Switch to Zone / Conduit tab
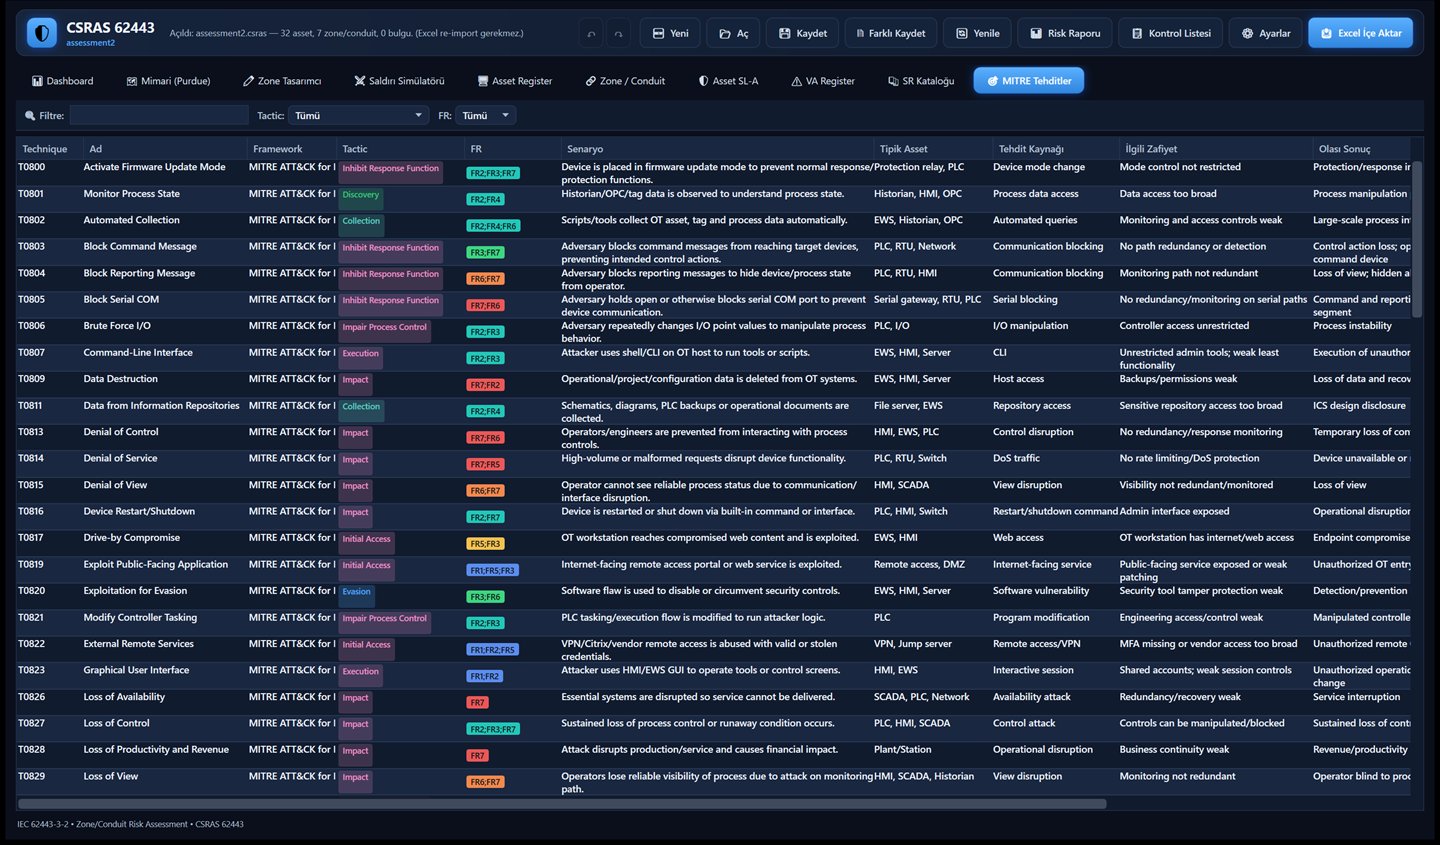1440x845 pixels. 625,81
